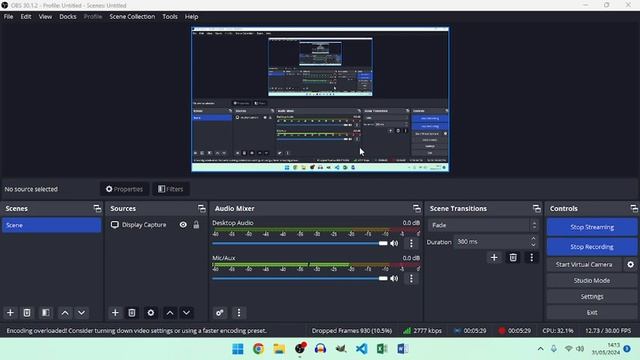
Task: Open the Docks menu
Action: click(68, 17)
